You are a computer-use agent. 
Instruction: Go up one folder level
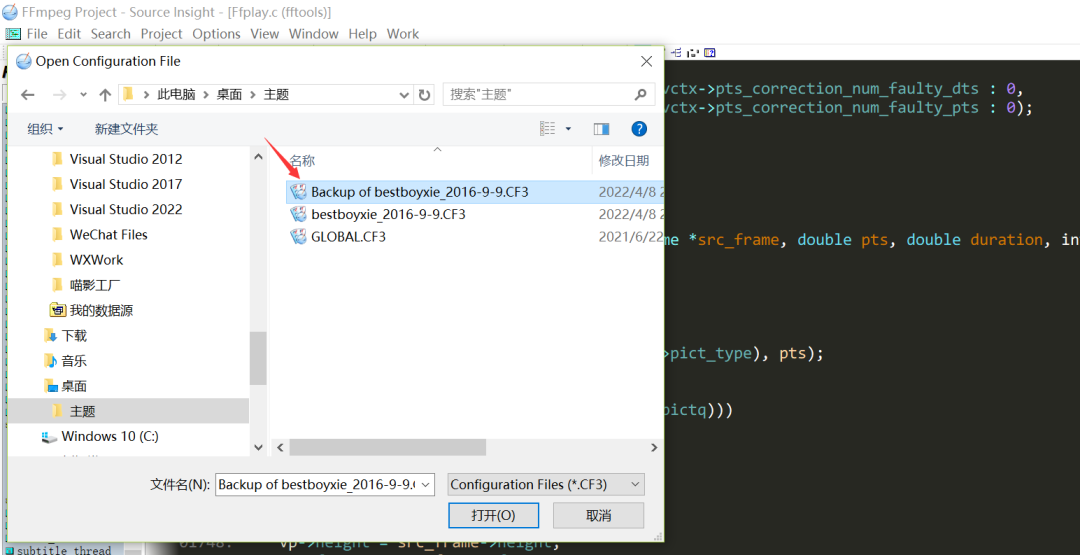pos(105,95)
